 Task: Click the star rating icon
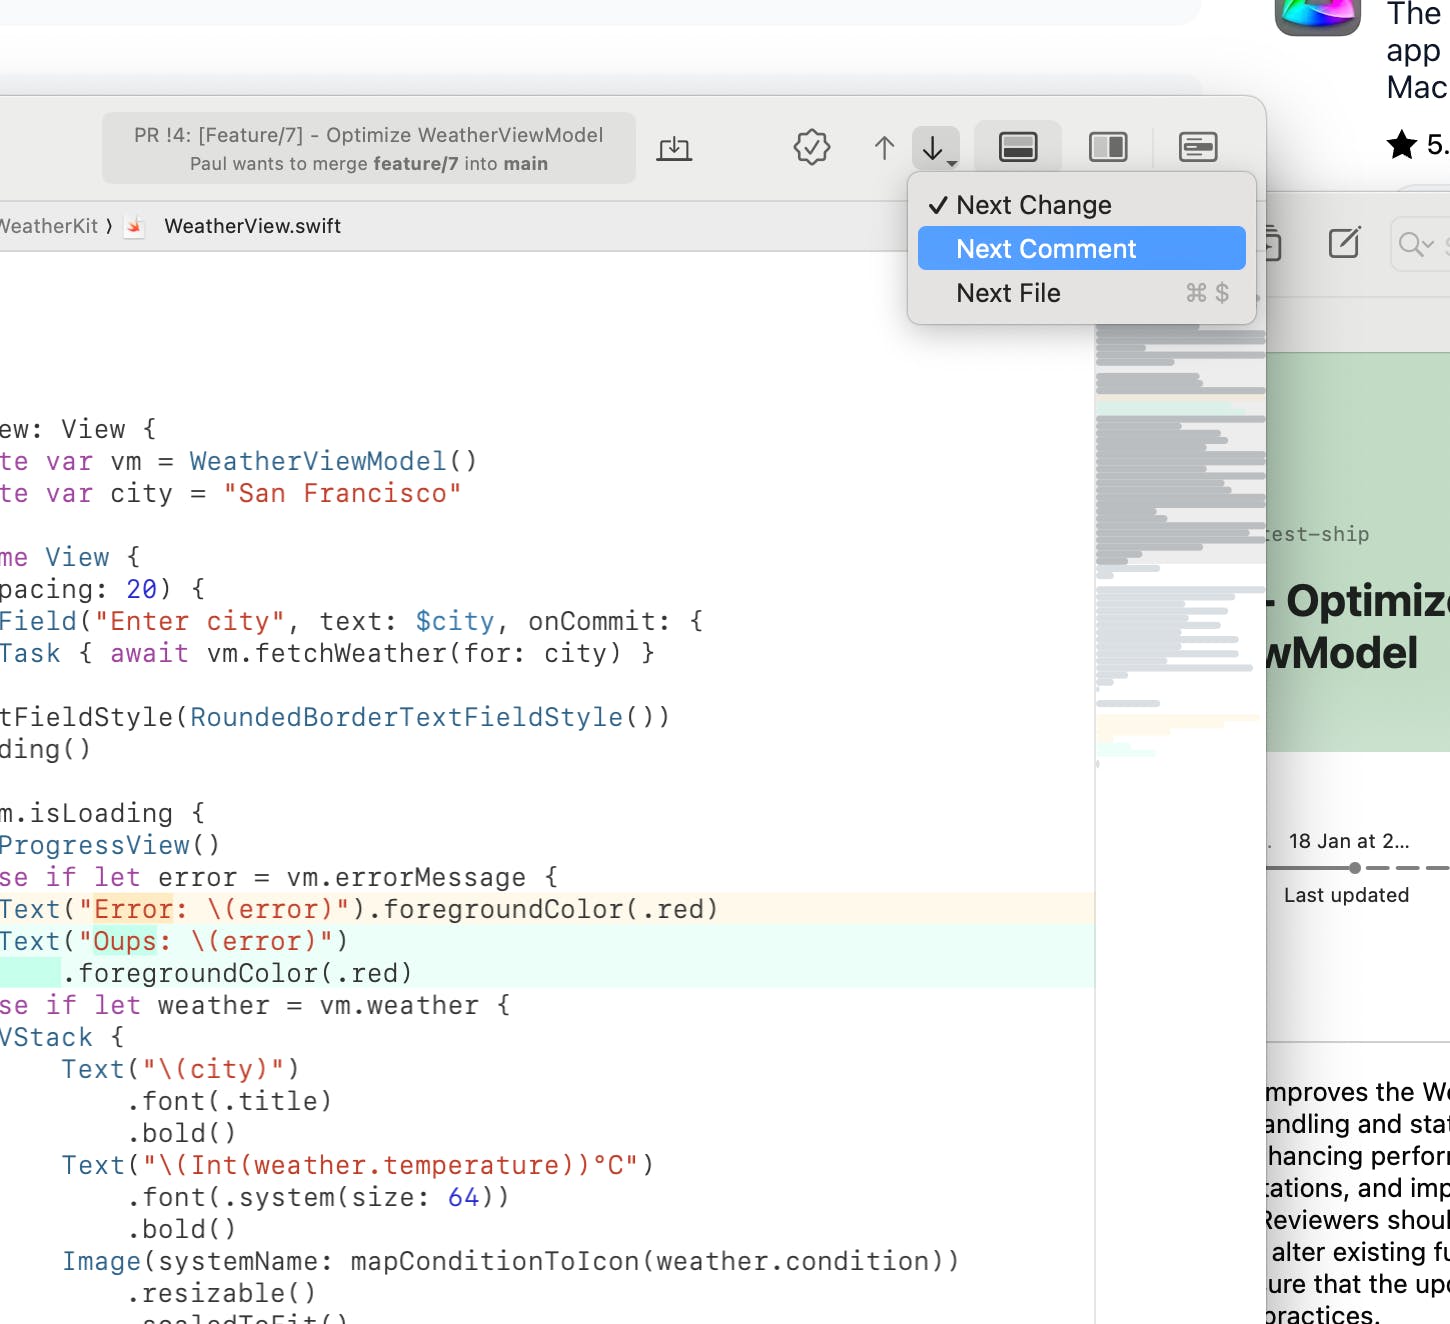point(1402,145)
